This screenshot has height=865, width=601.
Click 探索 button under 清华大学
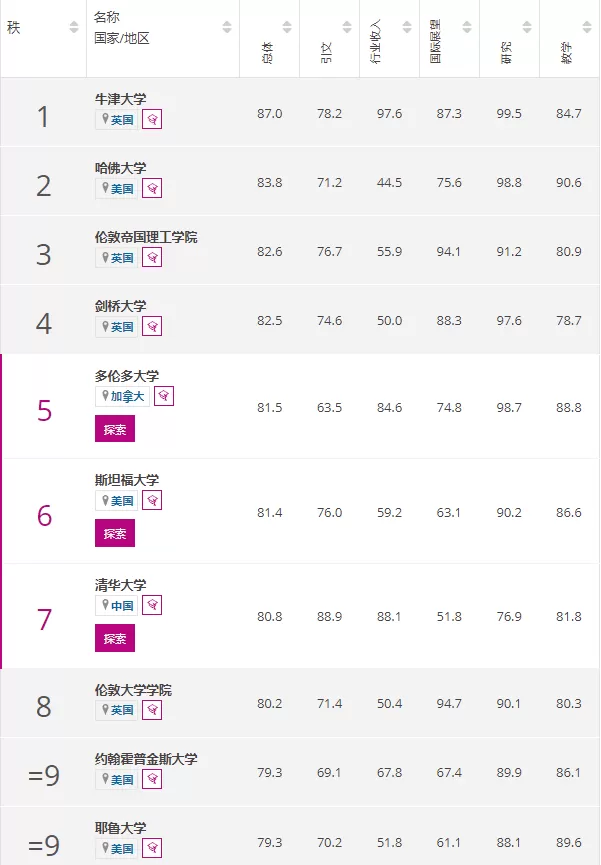click(x=115, y=638)
